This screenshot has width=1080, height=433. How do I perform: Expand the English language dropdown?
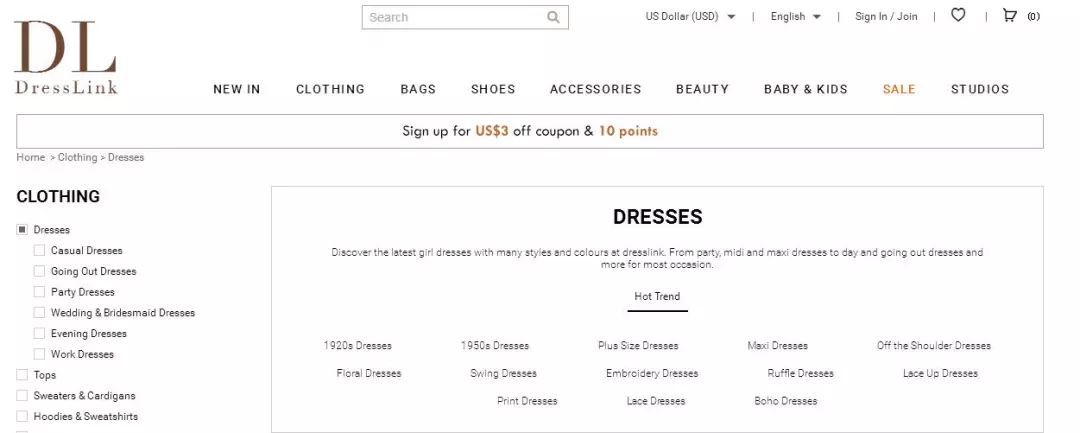click(x=795, y=16)
